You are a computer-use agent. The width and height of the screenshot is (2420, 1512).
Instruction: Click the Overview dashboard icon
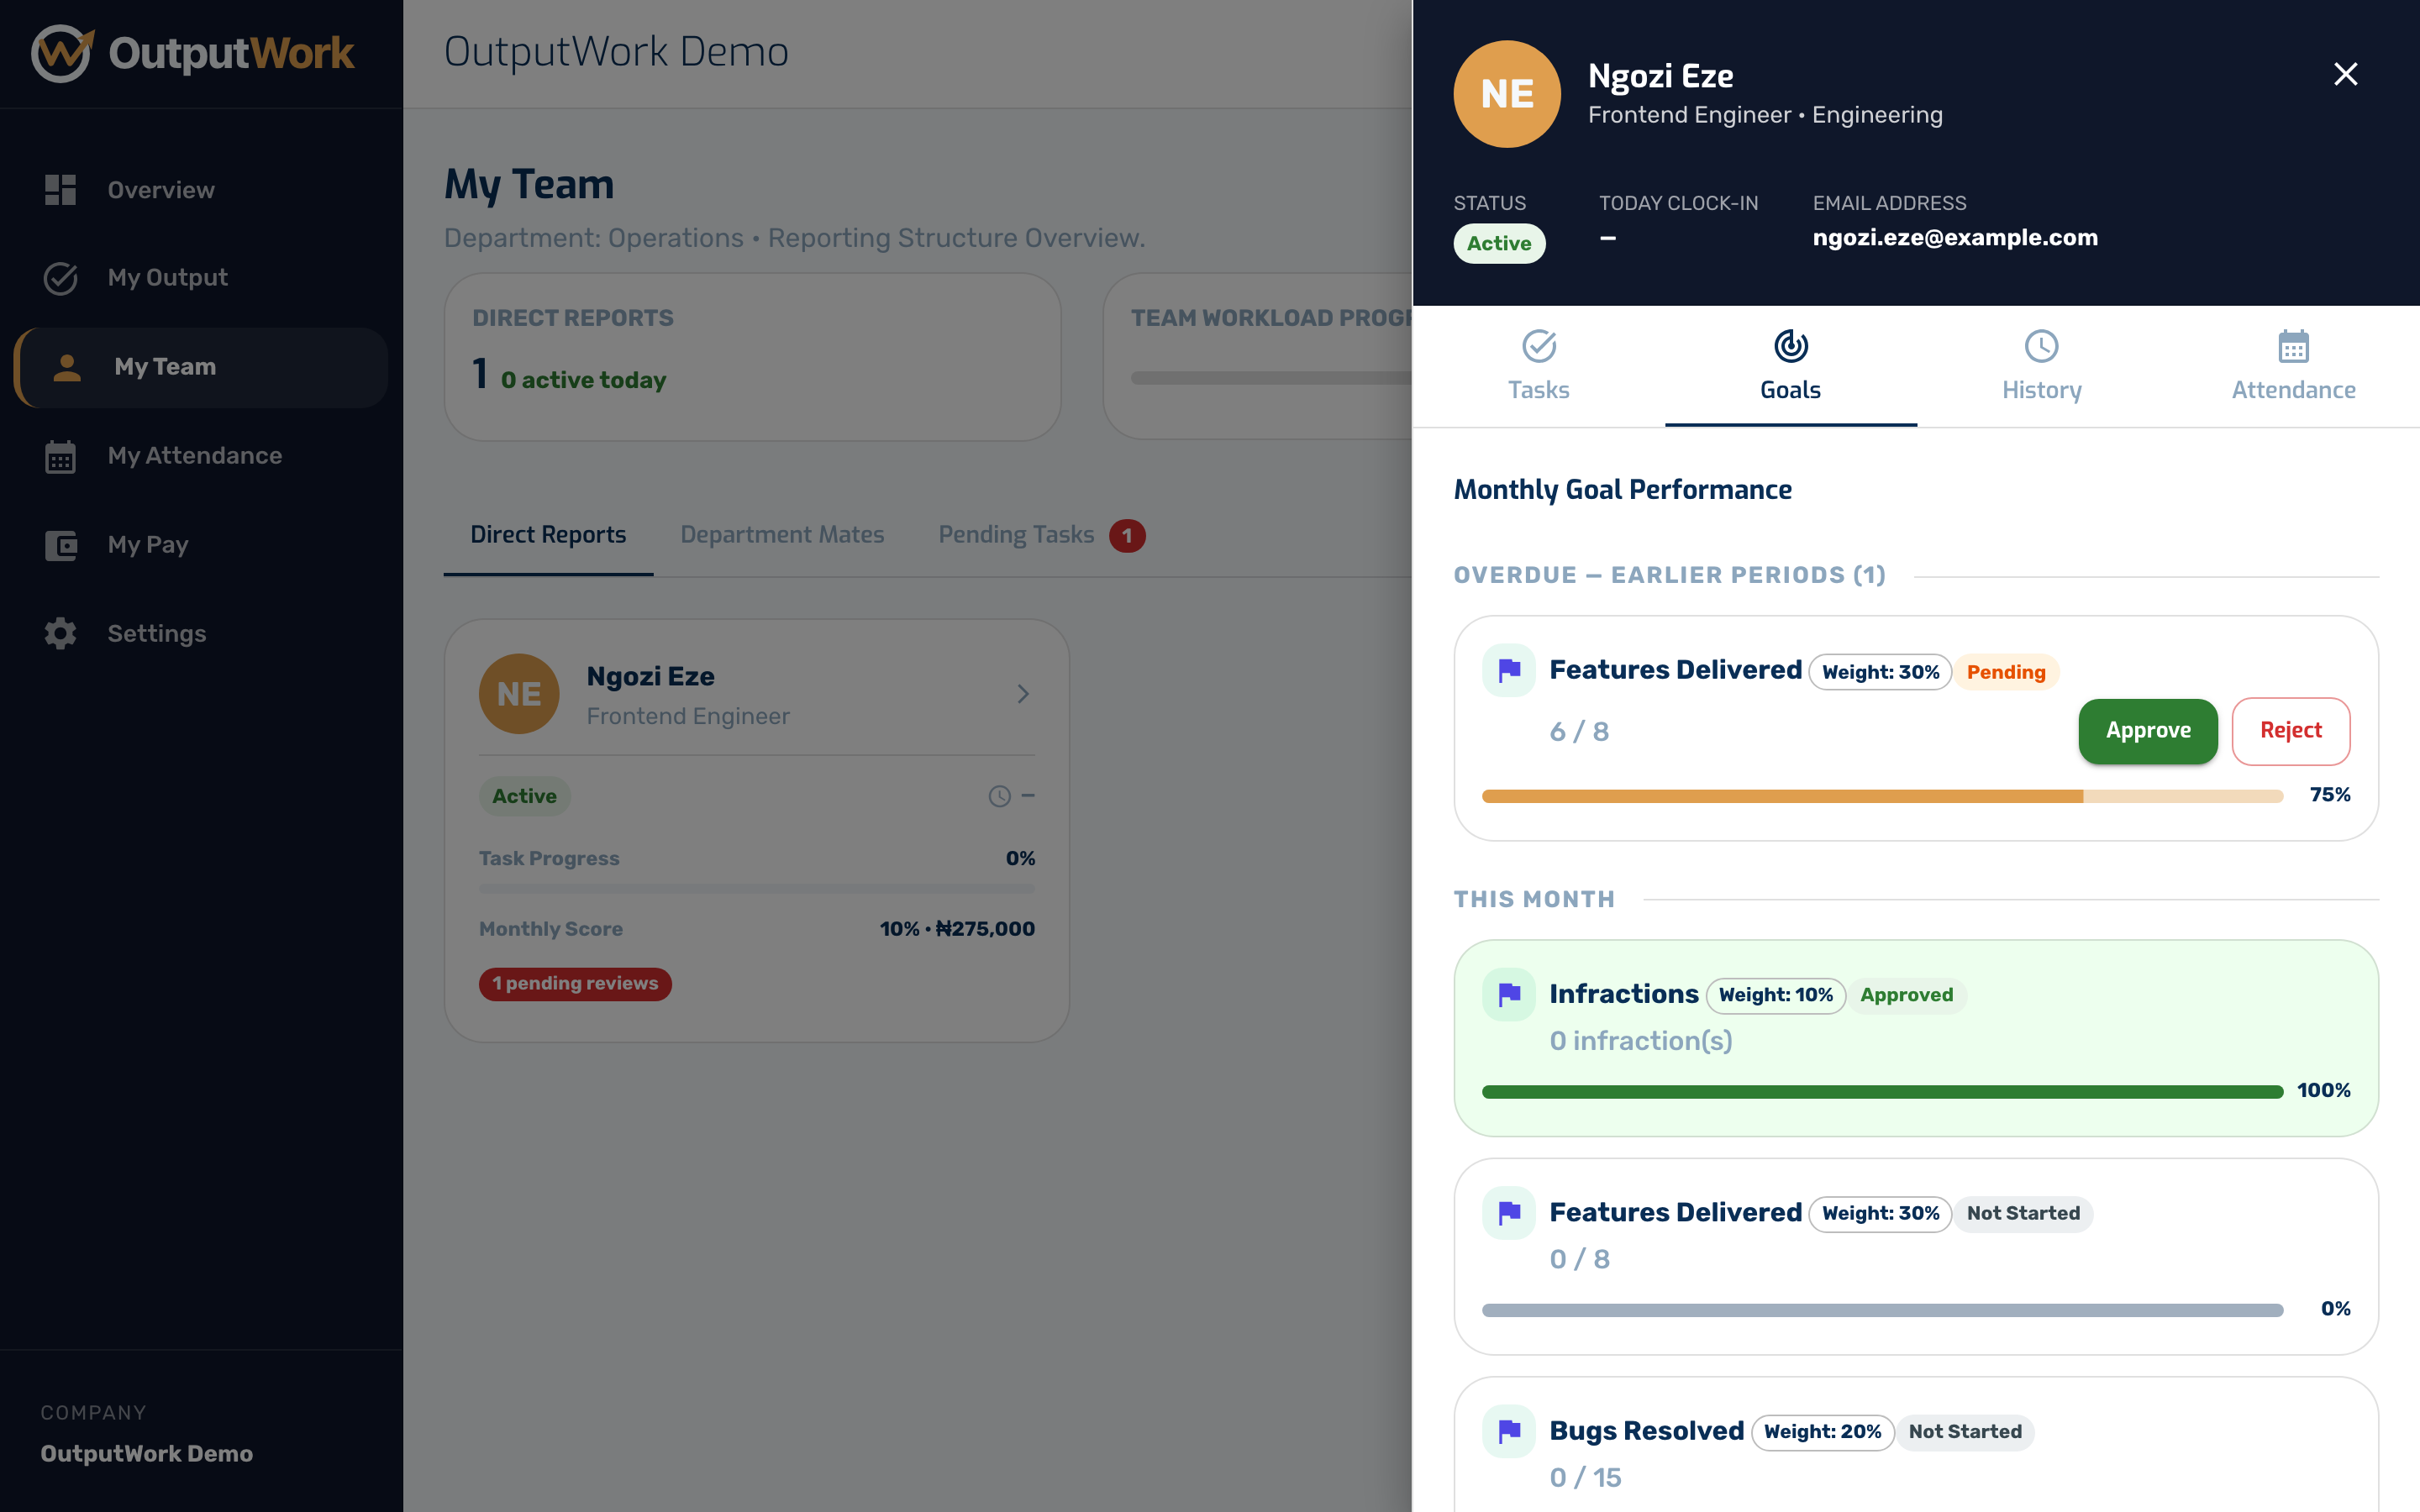pyautogui.click(x=60, y=190)
